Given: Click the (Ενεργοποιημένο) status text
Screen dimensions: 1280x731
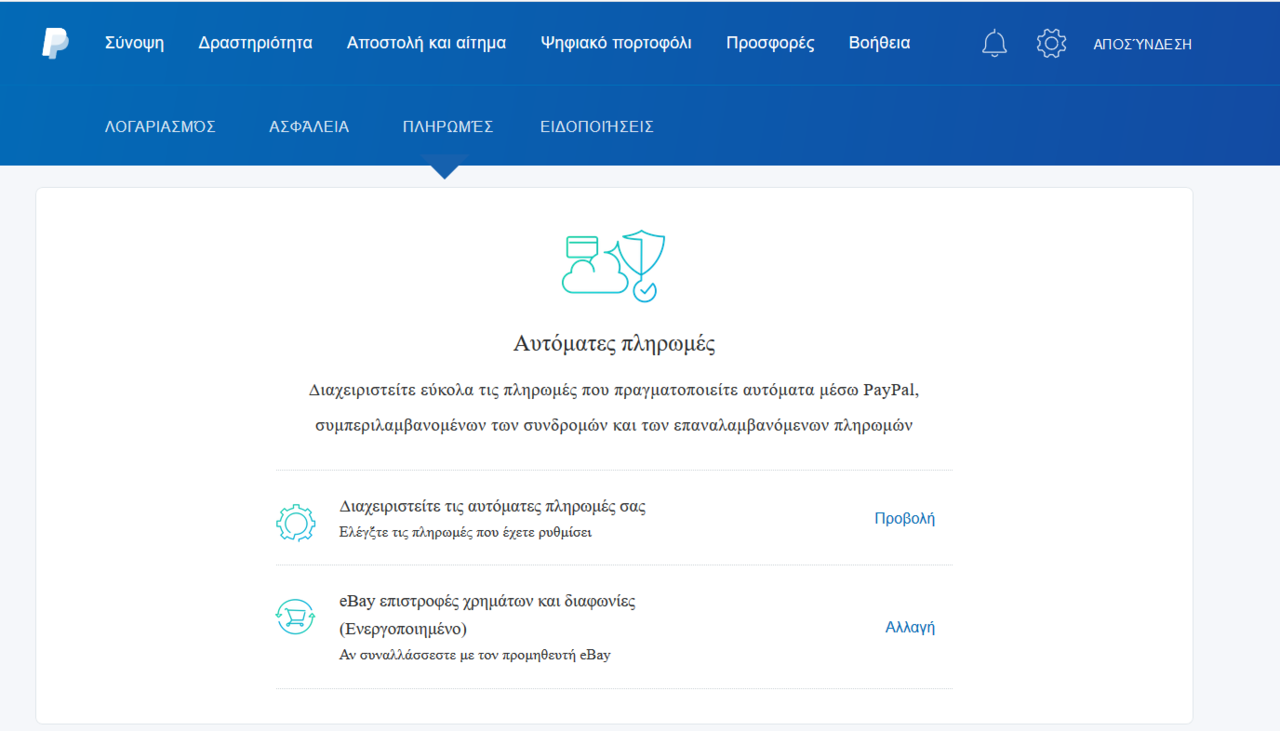Looking at the screenshot, I should click(403, 629).
